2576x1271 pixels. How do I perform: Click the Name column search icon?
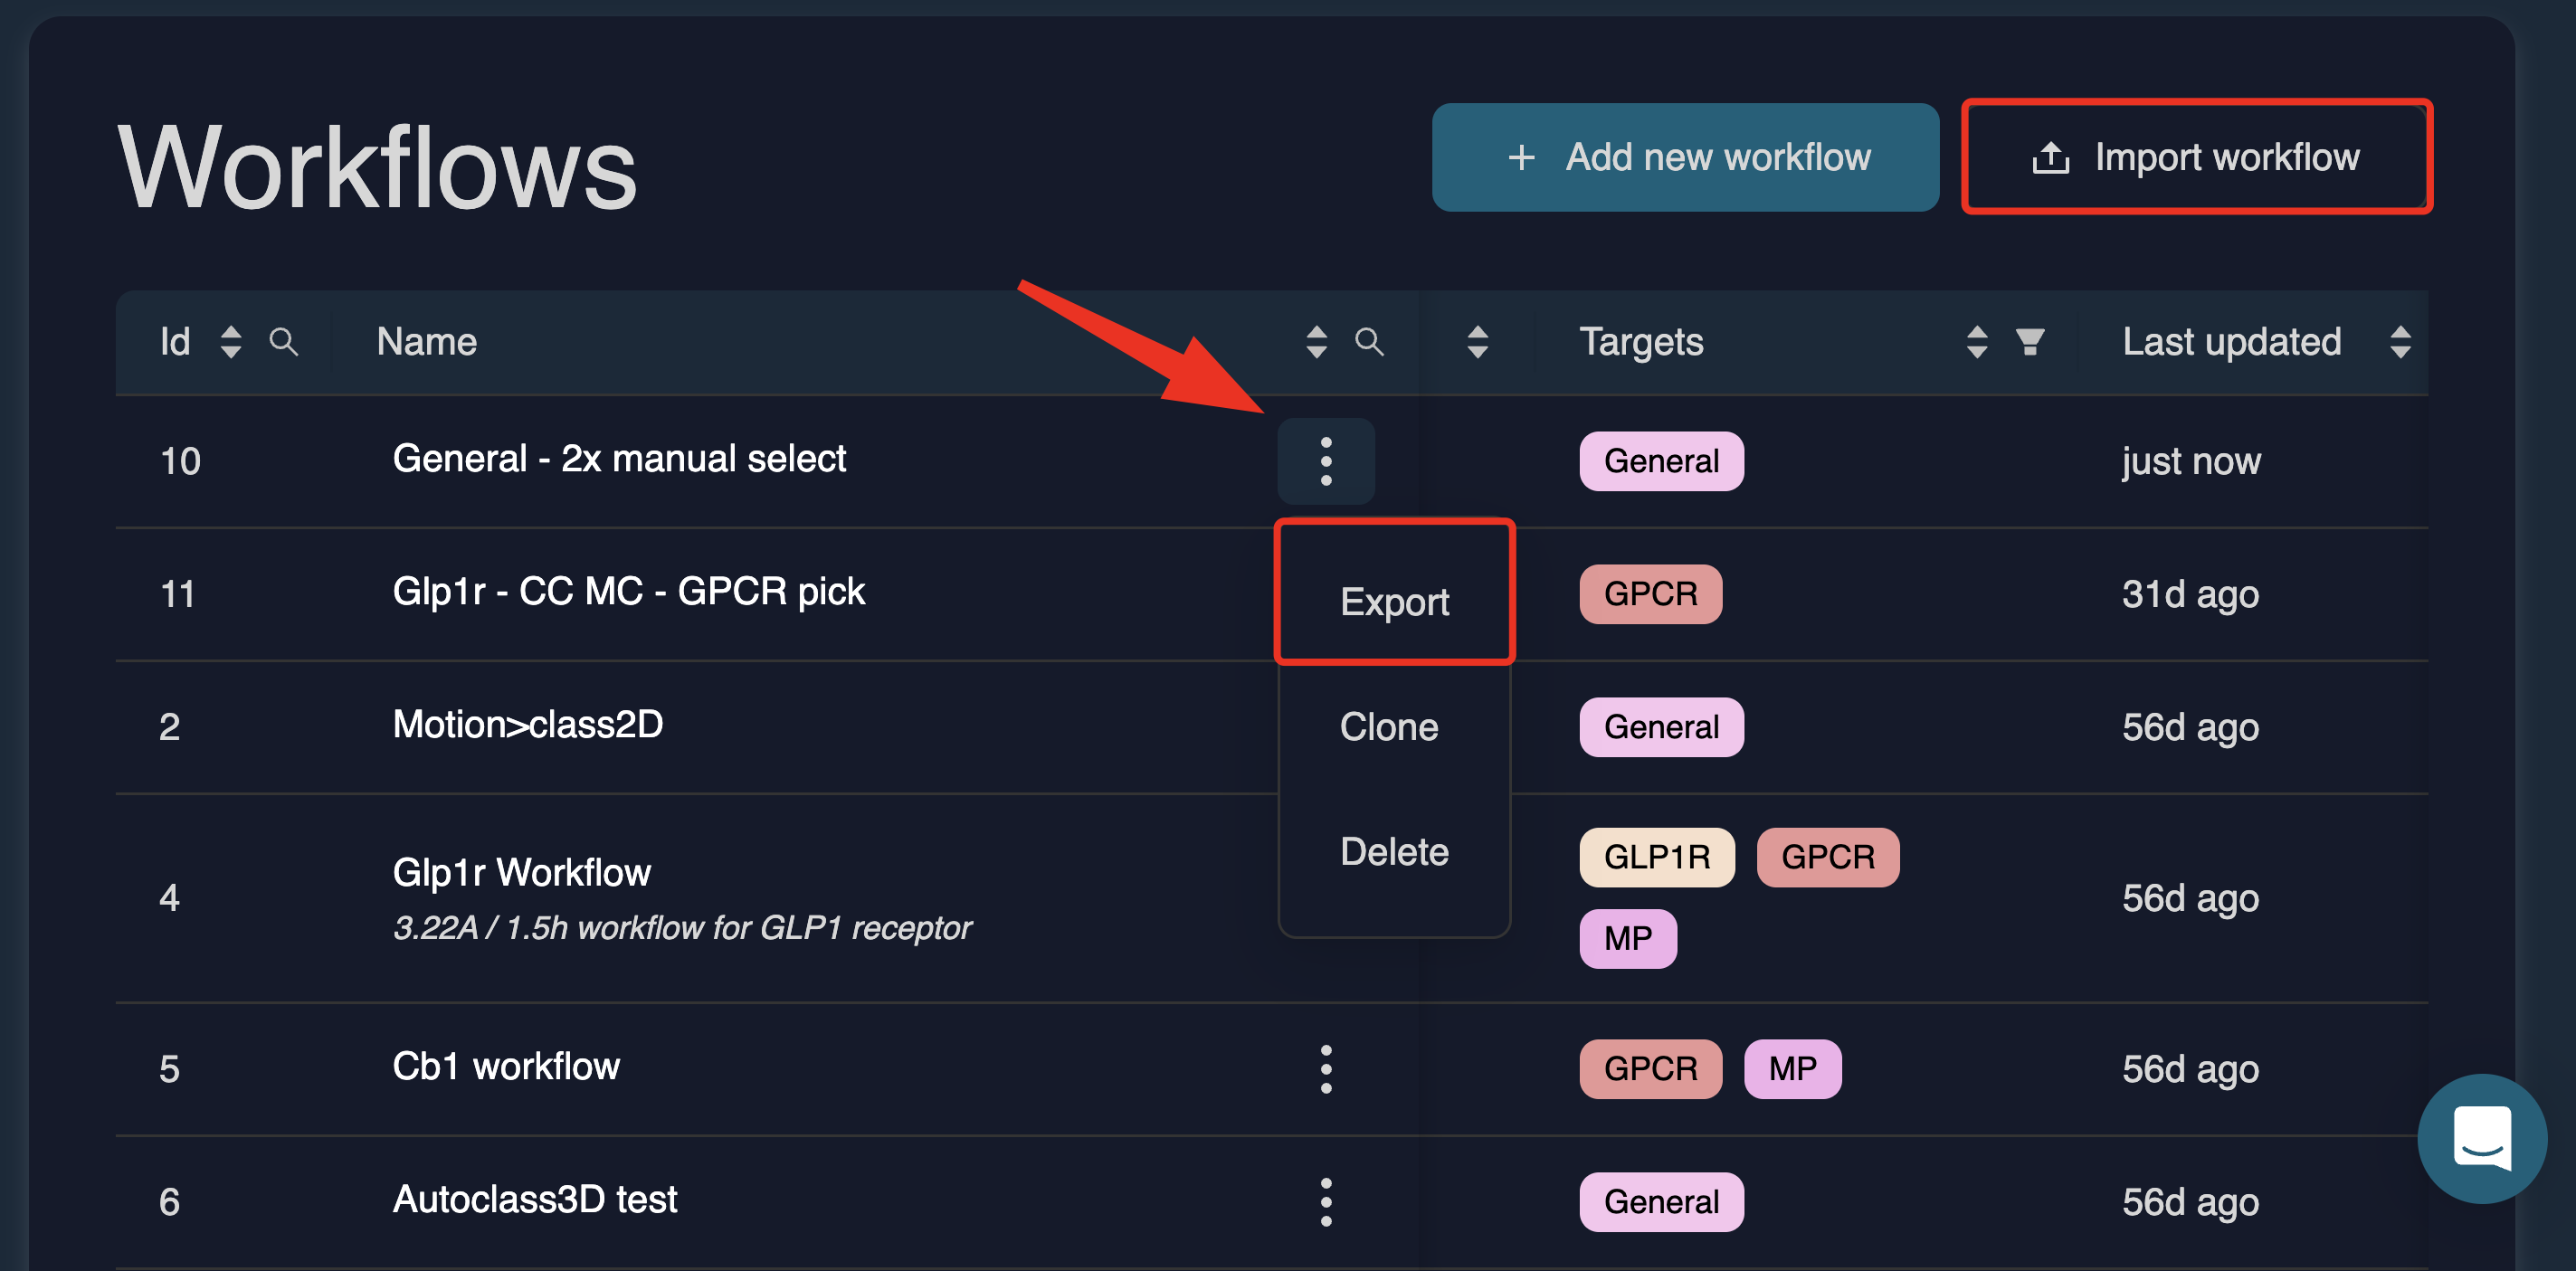point(1369,342)
